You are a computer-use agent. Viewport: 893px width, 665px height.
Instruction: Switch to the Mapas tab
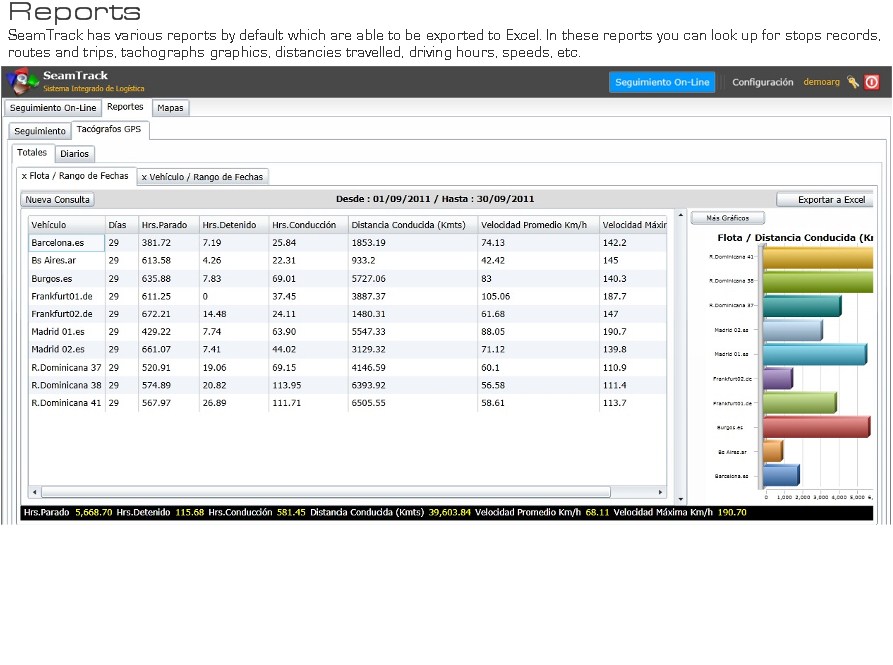coord(171,108)
